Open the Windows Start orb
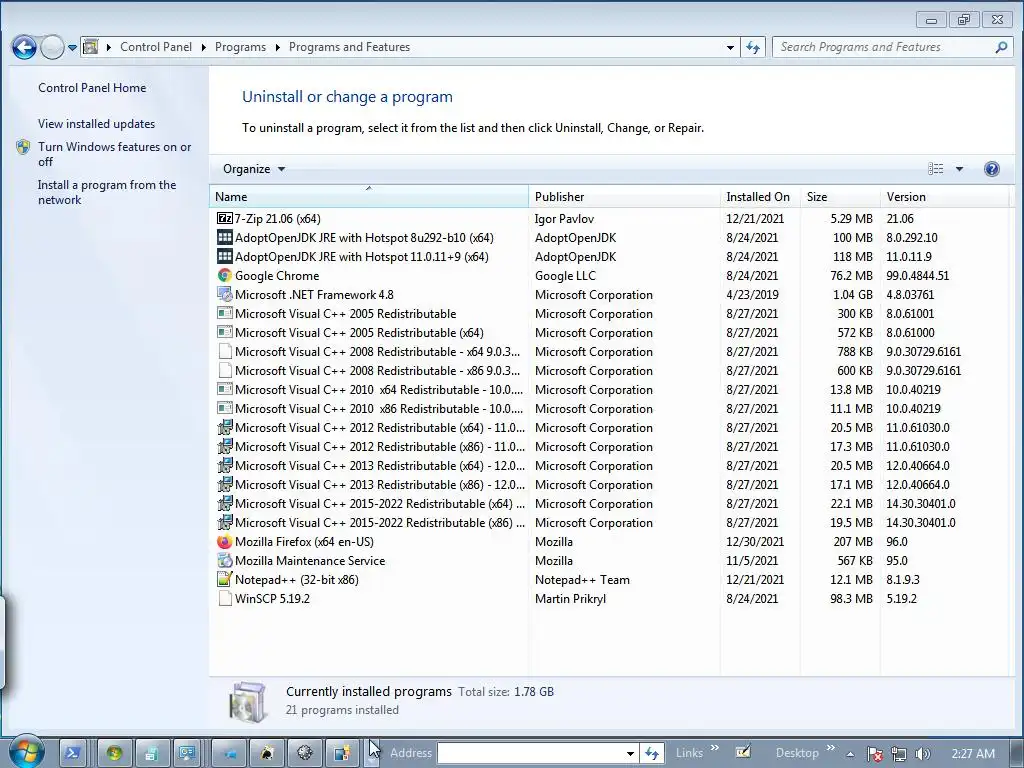Screen dimensions: 1024x768 click(26, 751)
